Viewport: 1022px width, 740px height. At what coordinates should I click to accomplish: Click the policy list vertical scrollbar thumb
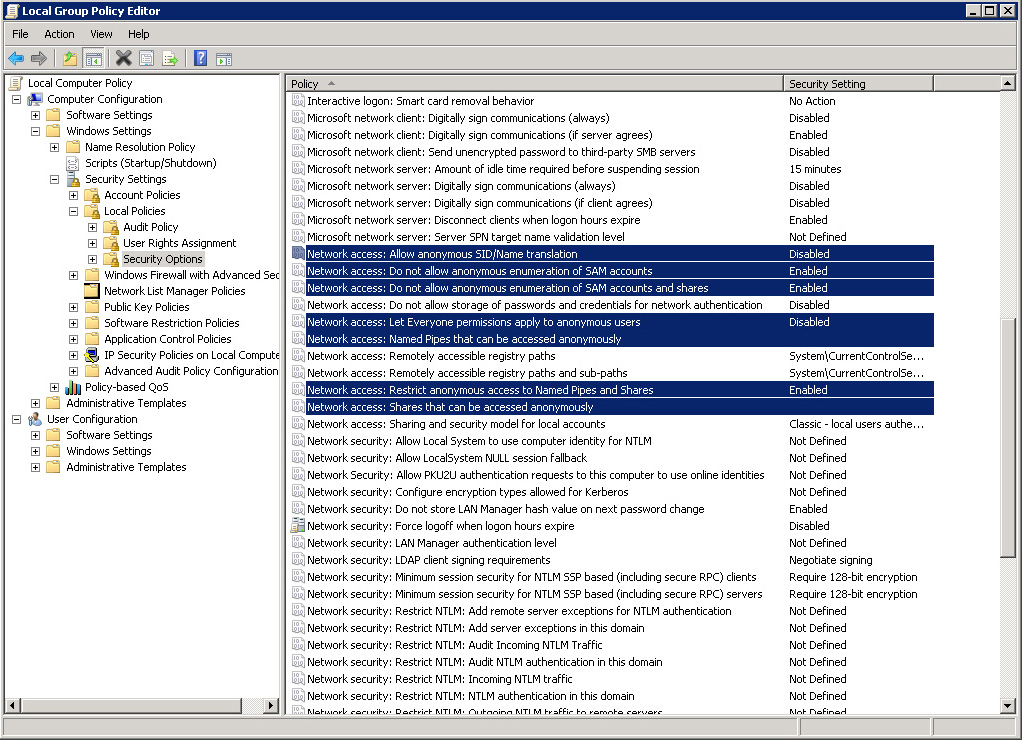click(1008, 437)
